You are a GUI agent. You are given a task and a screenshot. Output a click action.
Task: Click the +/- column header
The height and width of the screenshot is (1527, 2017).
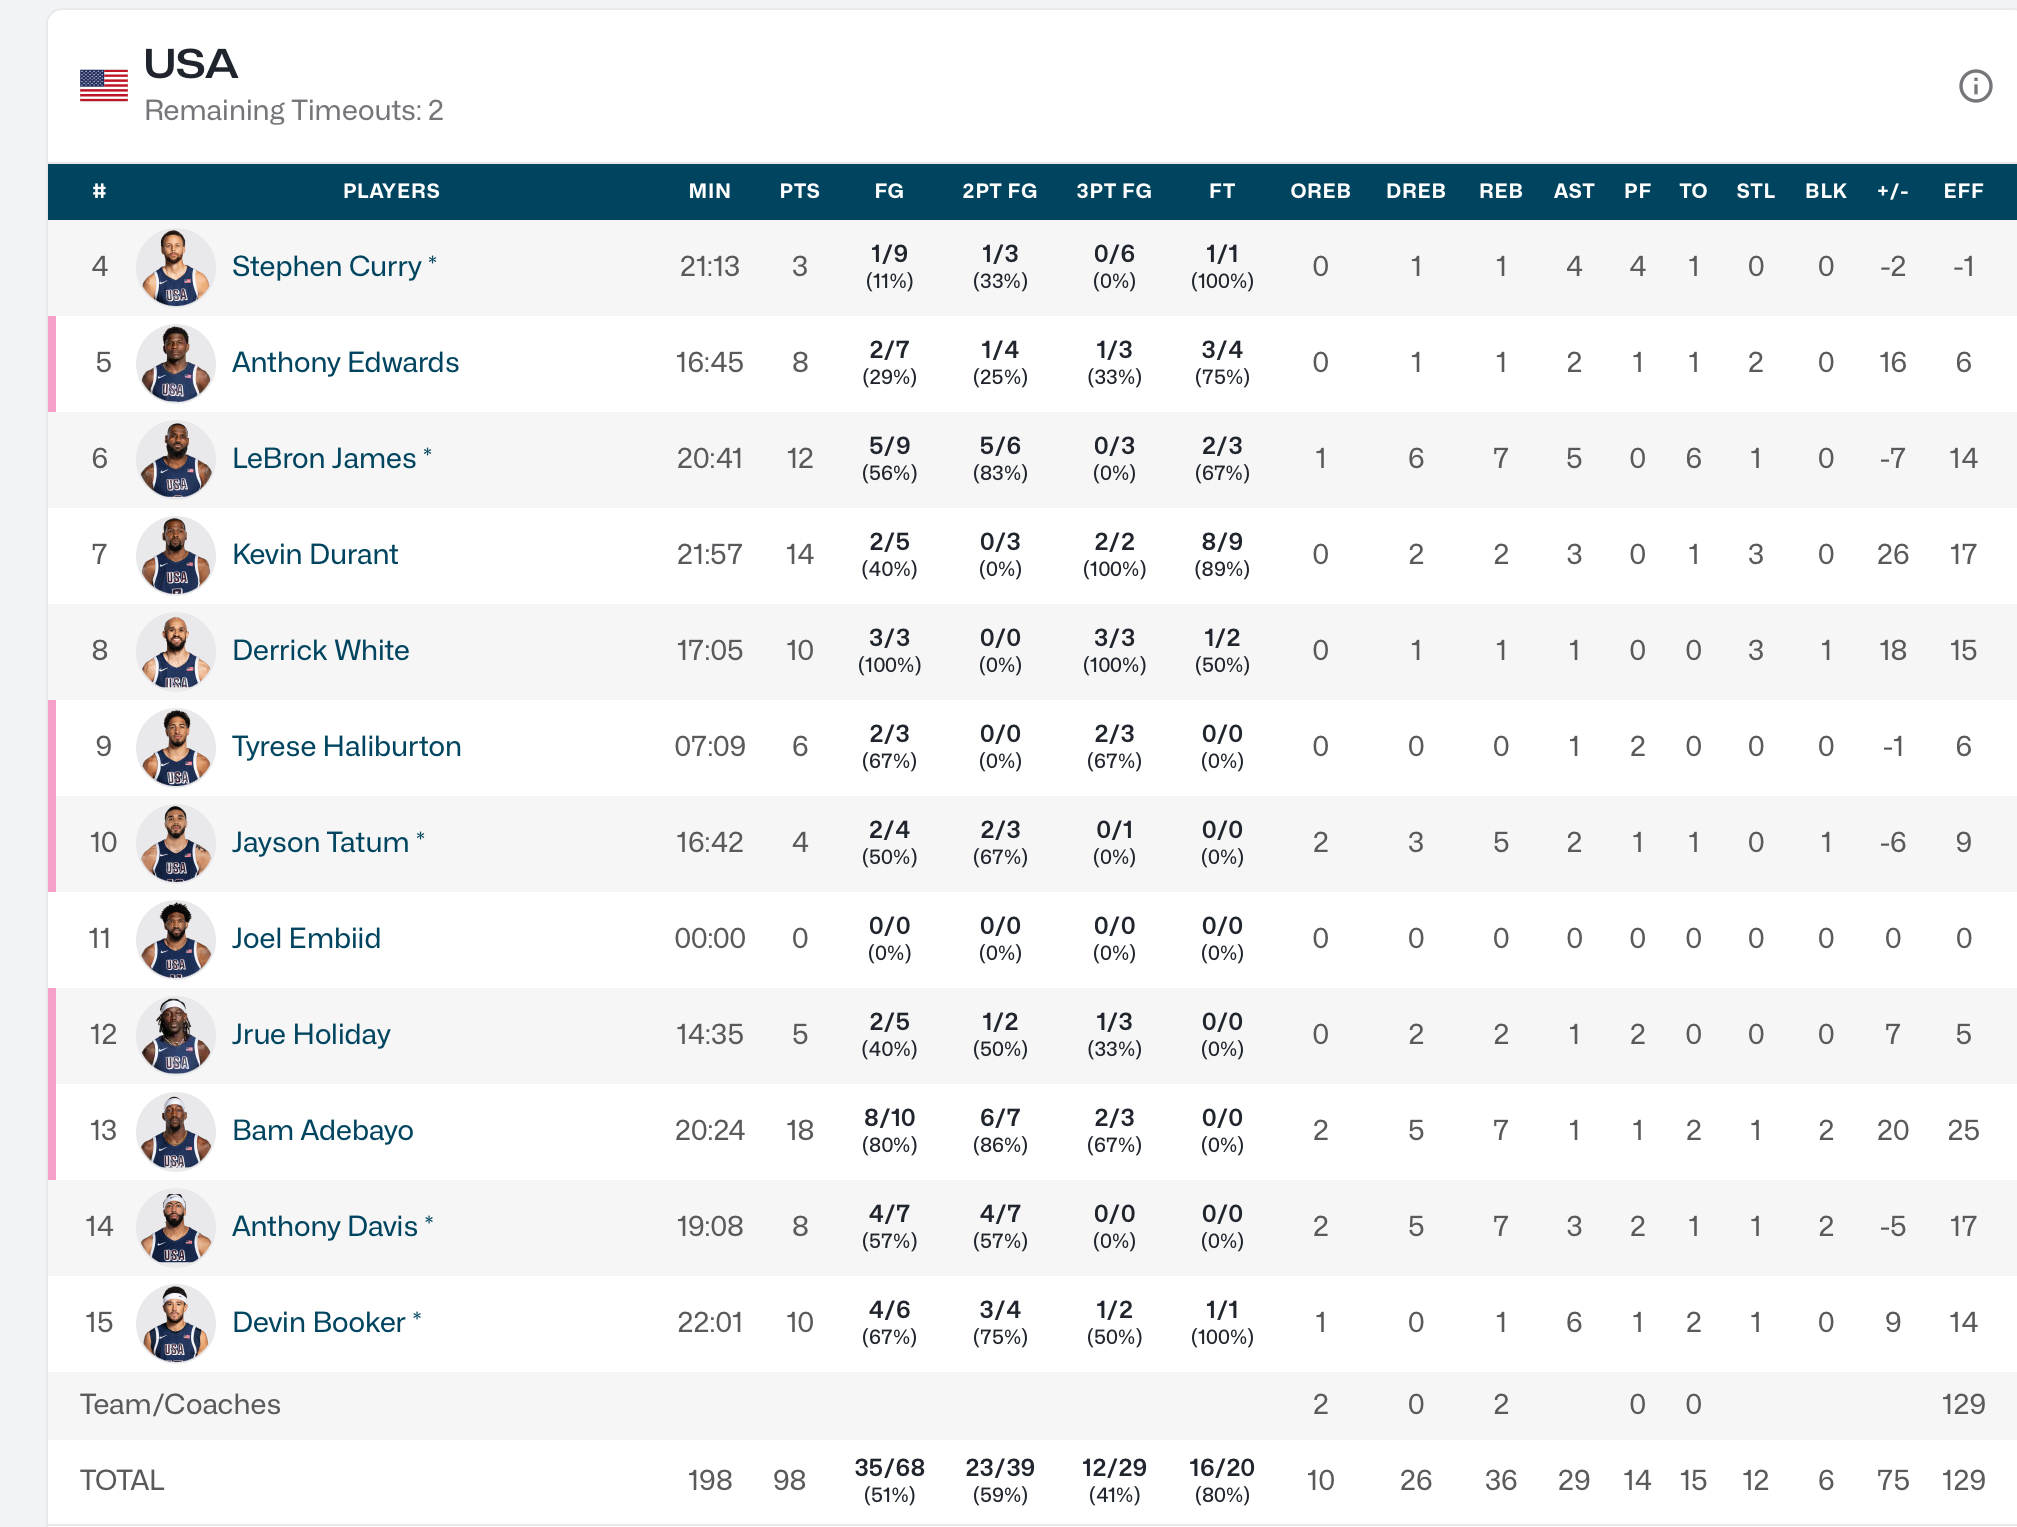click(1892, 191)
